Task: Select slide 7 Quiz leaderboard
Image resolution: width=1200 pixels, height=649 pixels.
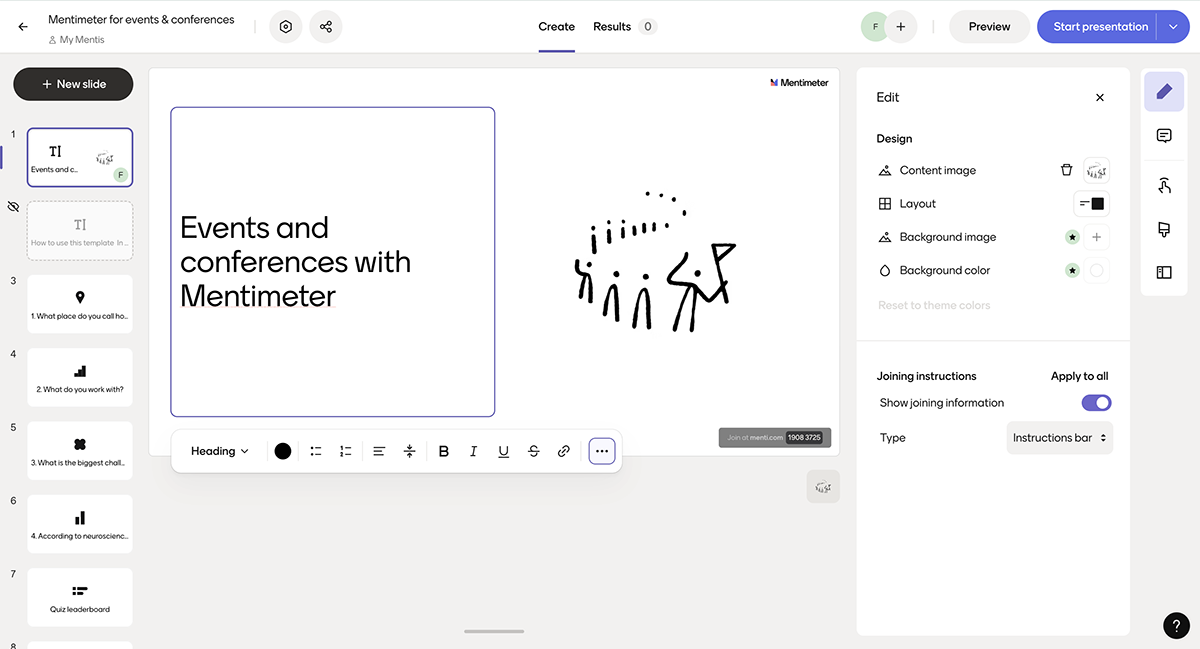Action: coord(80,597)
